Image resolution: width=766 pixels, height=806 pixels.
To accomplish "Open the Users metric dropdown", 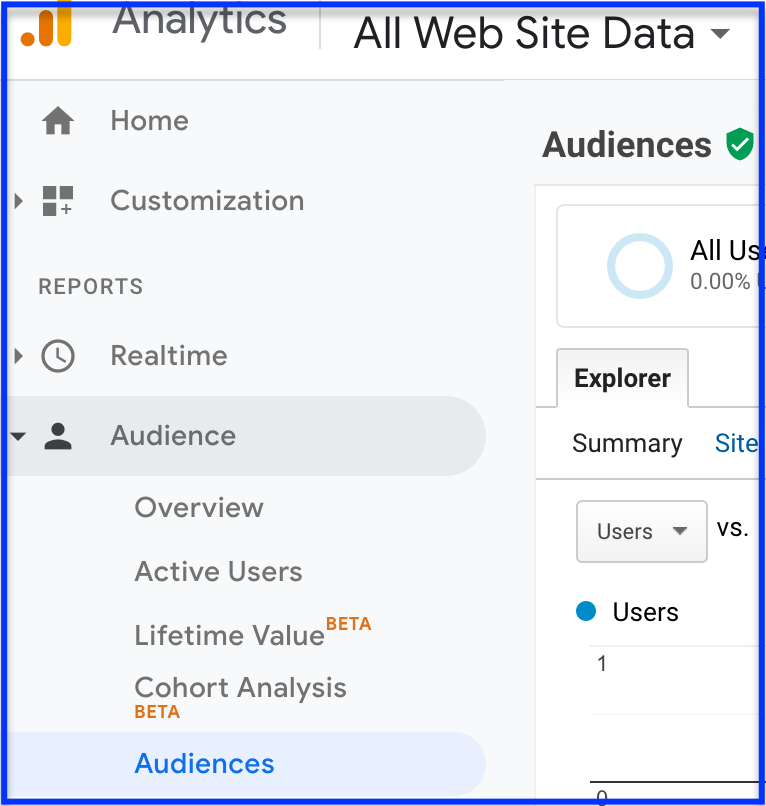I will point(642,531).
